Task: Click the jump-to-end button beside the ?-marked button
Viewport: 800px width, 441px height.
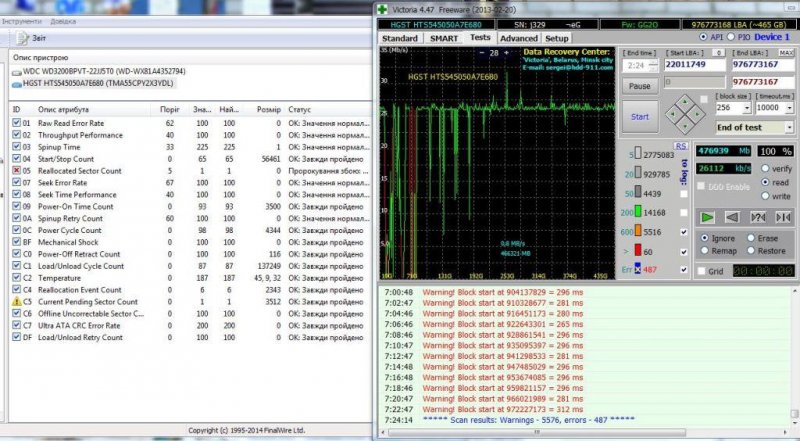Action: 783,217
